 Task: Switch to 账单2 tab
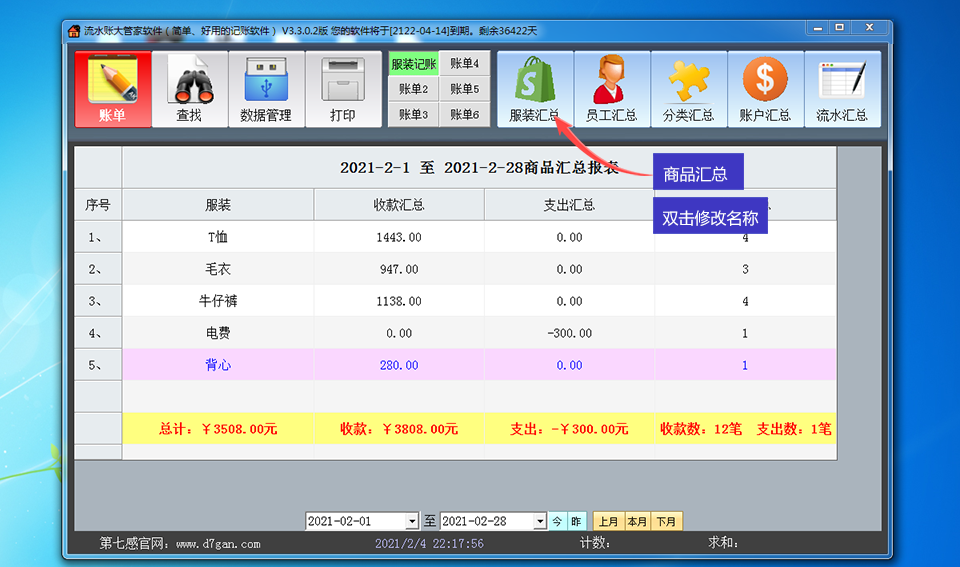point(414,89)
